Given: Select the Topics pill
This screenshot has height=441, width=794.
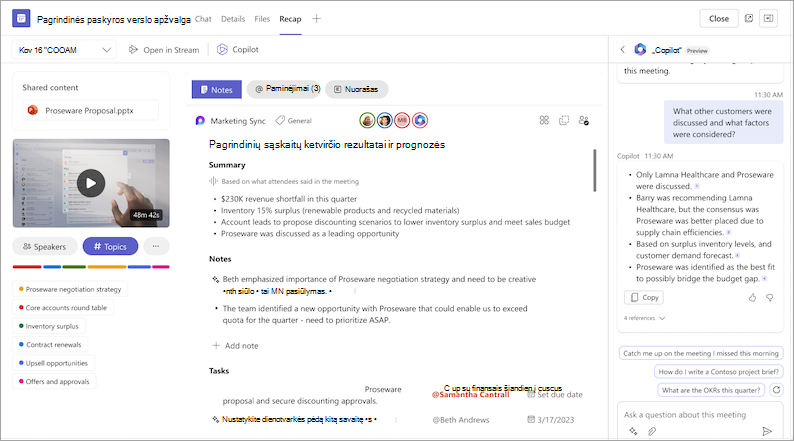Looking at the screenshot, I should [110, 247].
